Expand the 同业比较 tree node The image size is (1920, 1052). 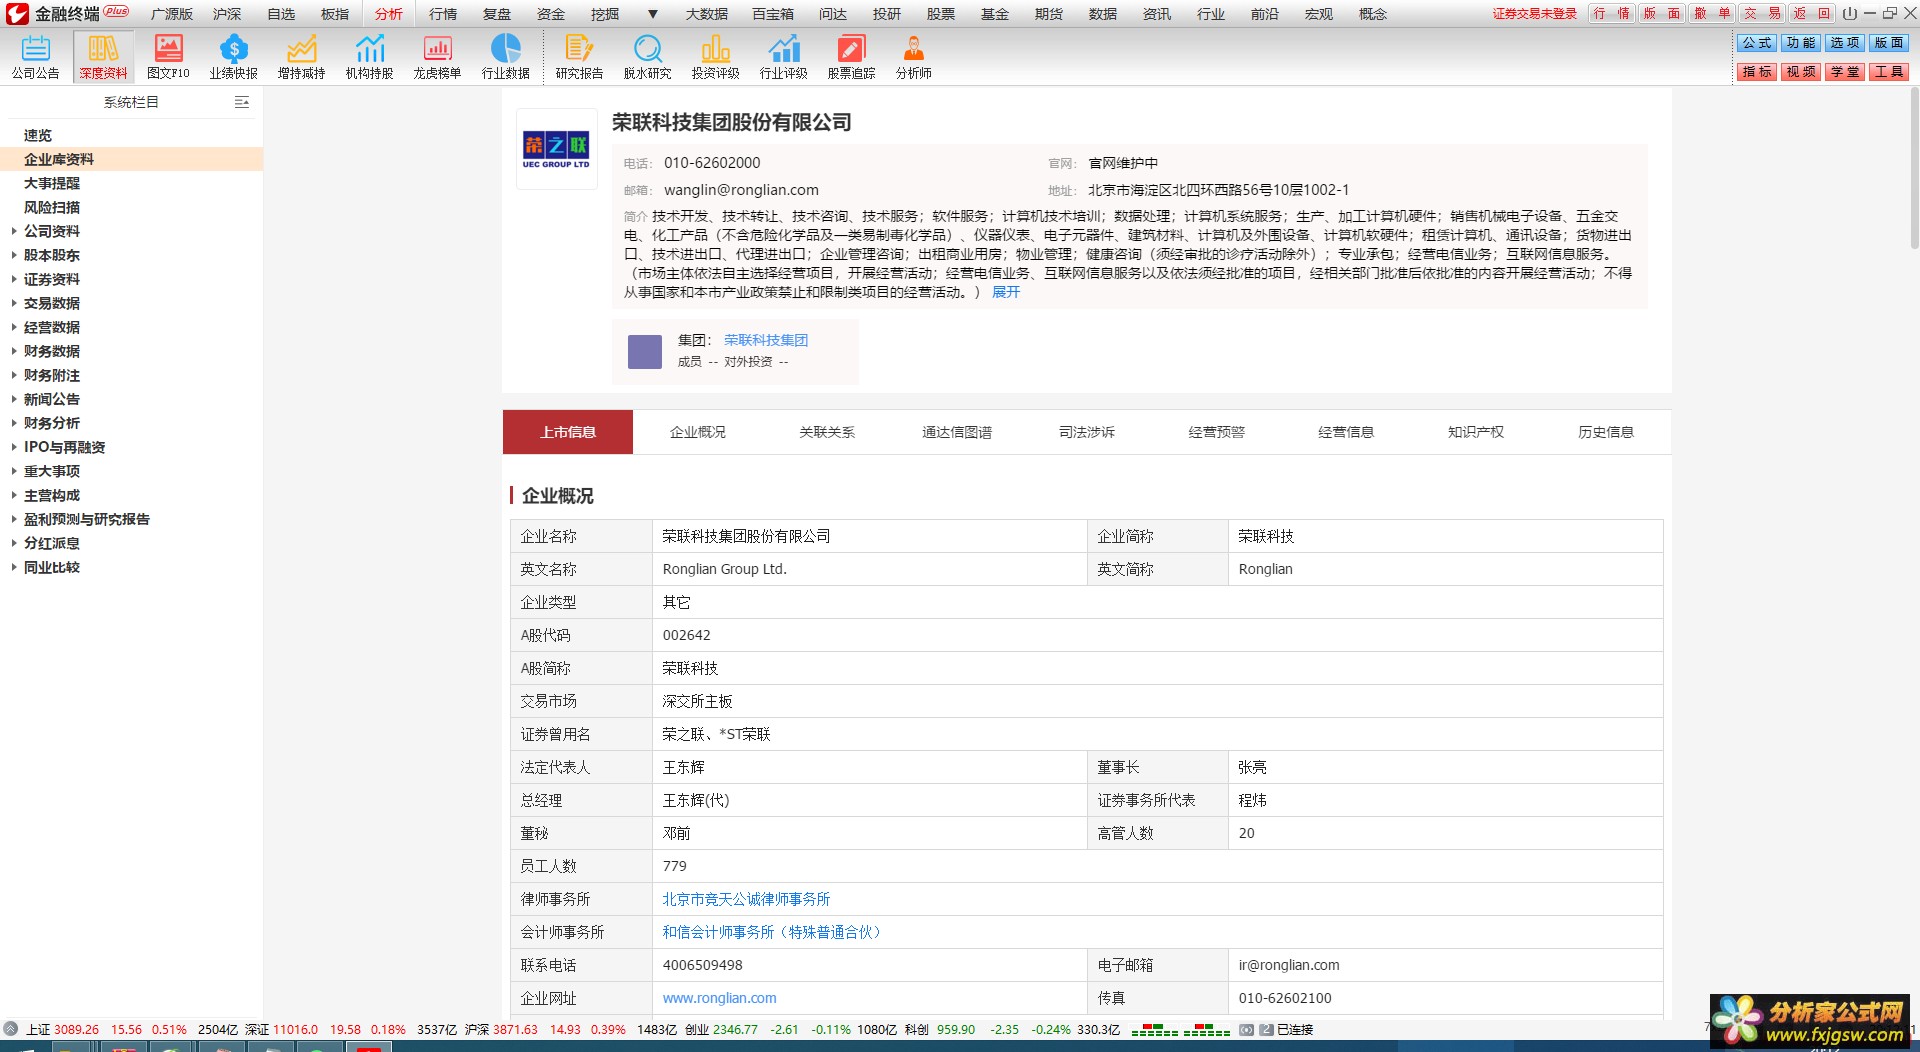coord(14,567)
